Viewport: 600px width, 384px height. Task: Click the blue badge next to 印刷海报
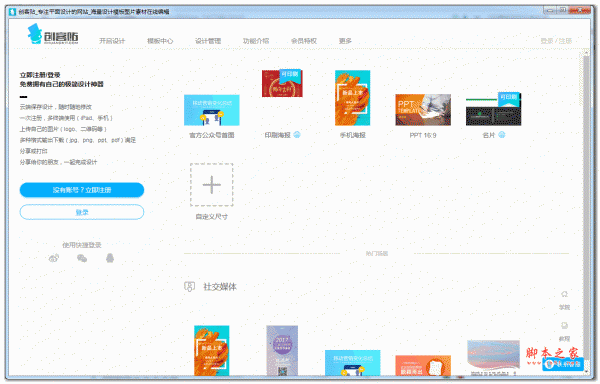click(x=297, y=135)
